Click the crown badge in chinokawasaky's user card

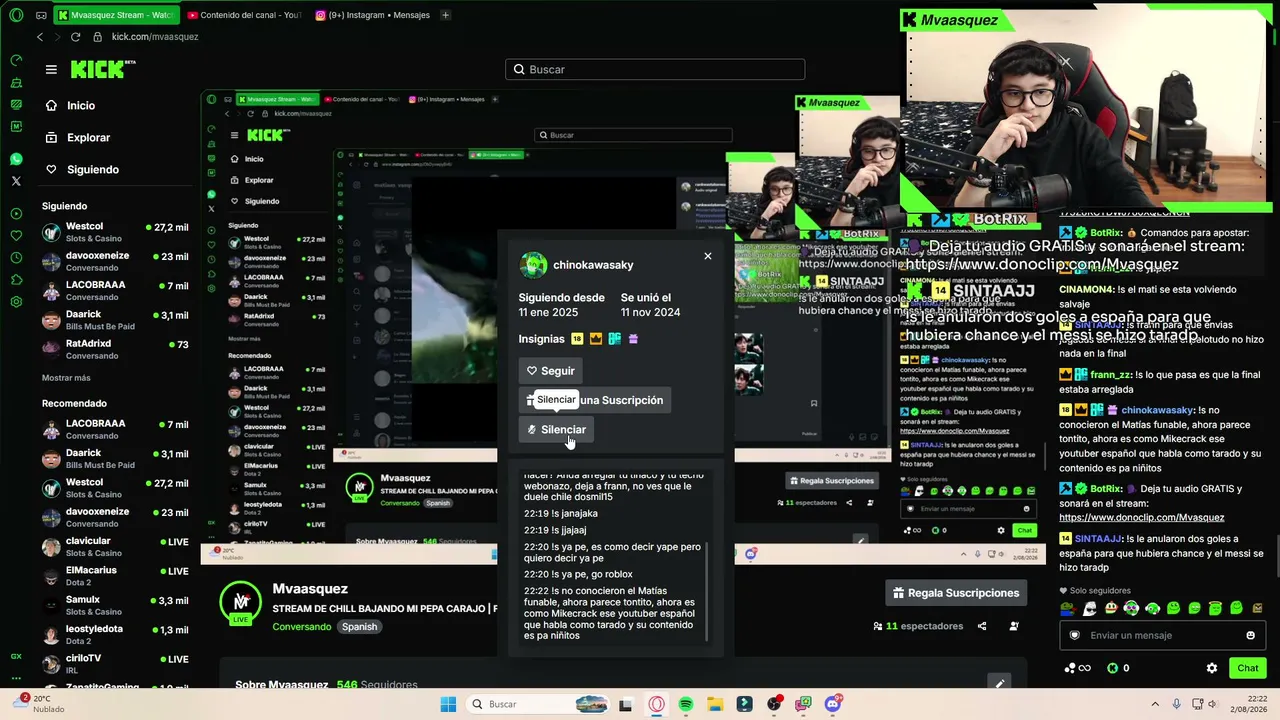pos(596,339)
